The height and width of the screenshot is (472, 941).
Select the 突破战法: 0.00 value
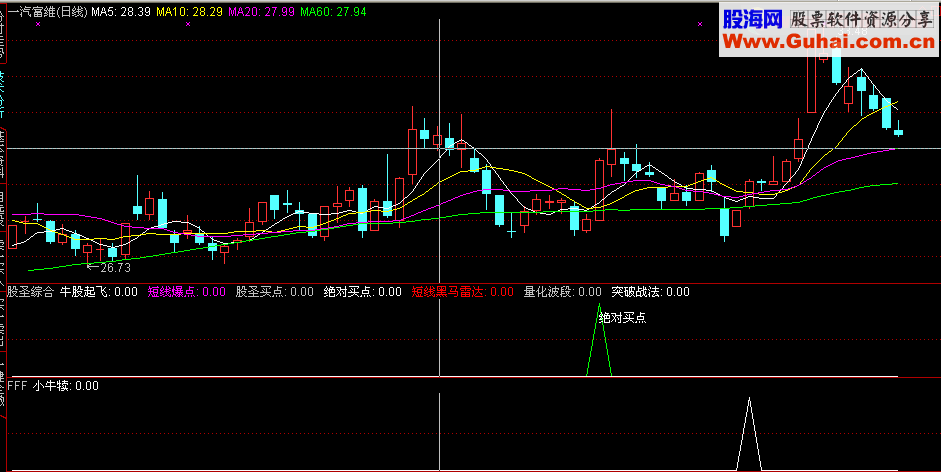pos(651,292)
